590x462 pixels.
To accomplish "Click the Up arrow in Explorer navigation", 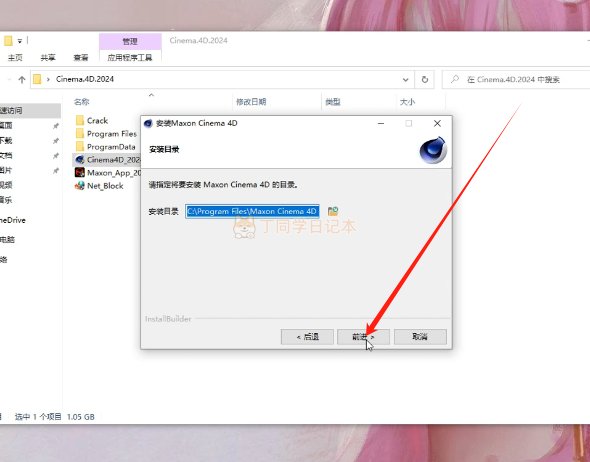I will pyautogui.click(x=21, y=79).
